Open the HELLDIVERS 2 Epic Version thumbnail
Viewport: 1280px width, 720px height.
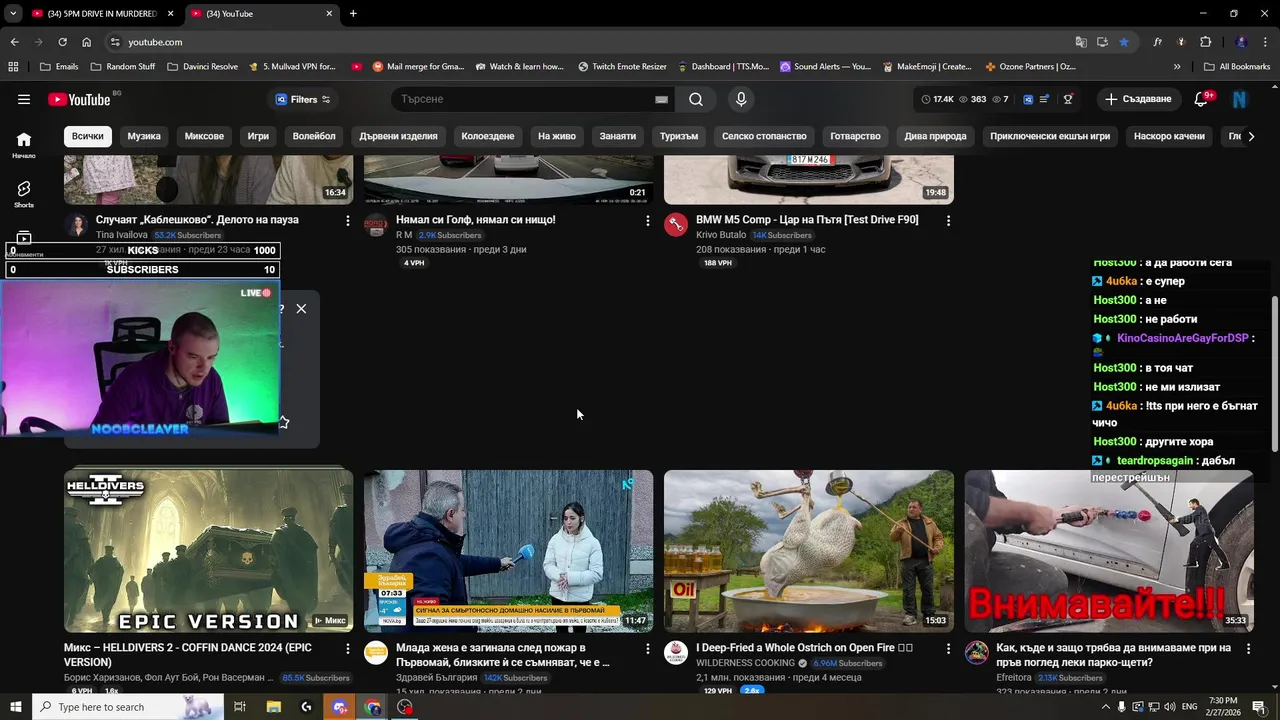[x=208, y=551]
